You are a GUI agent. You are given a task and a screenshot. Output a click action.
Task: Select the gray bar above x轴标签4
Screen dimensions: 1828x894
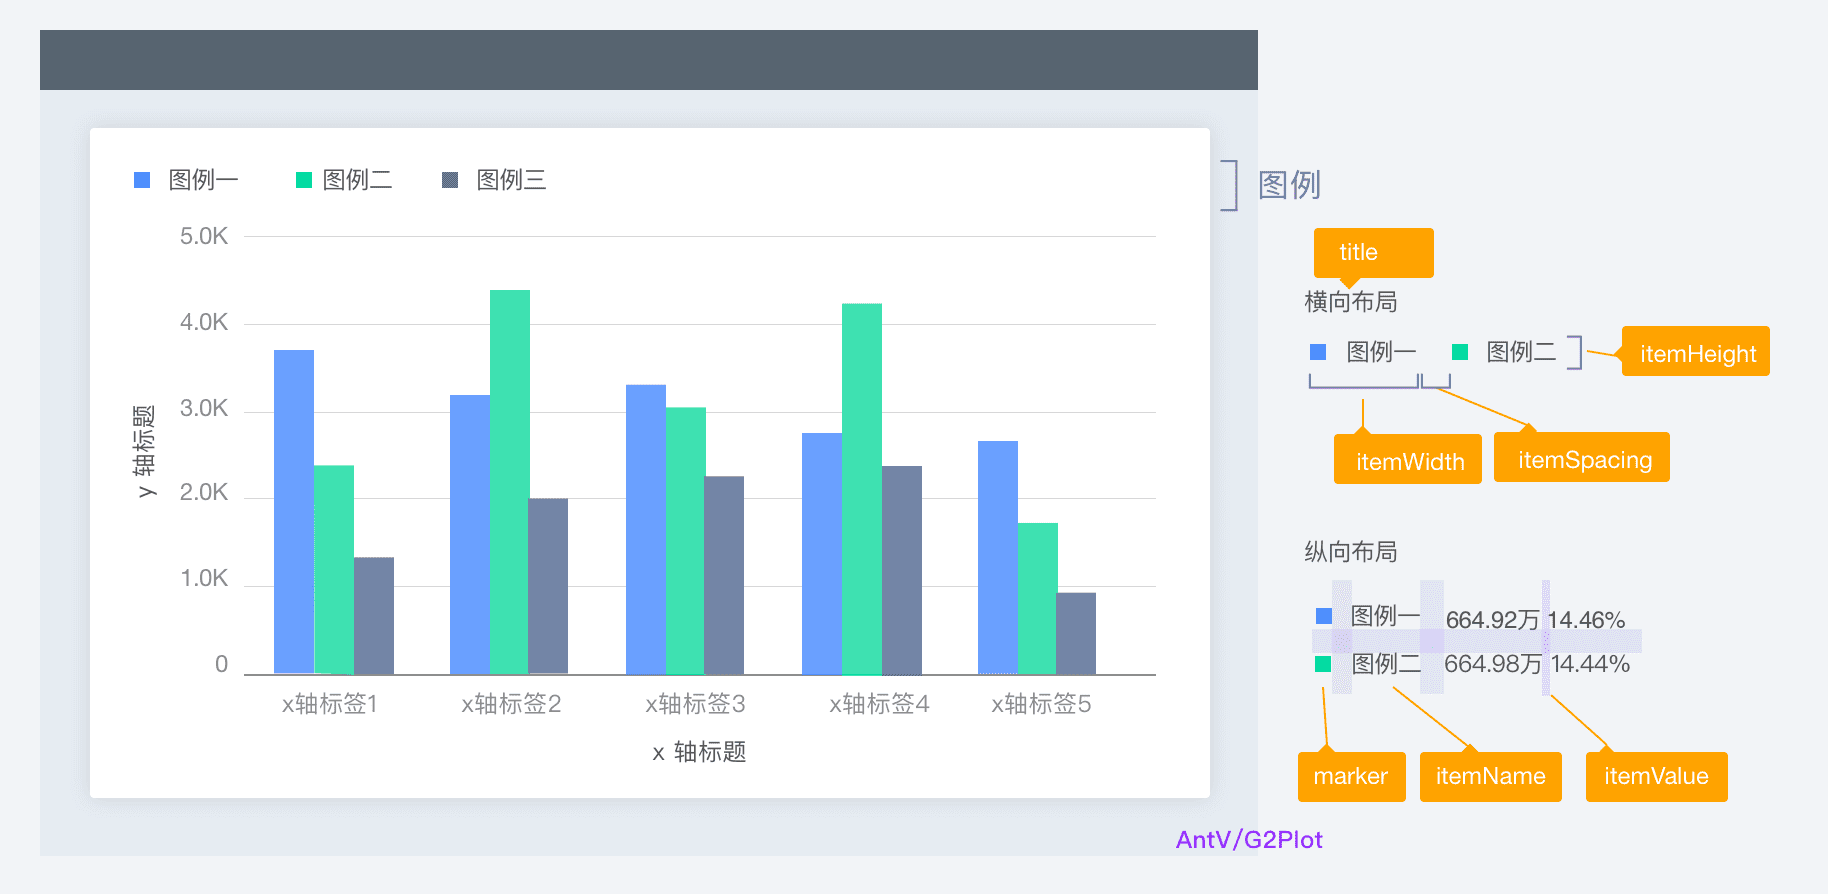pos(902,570)
